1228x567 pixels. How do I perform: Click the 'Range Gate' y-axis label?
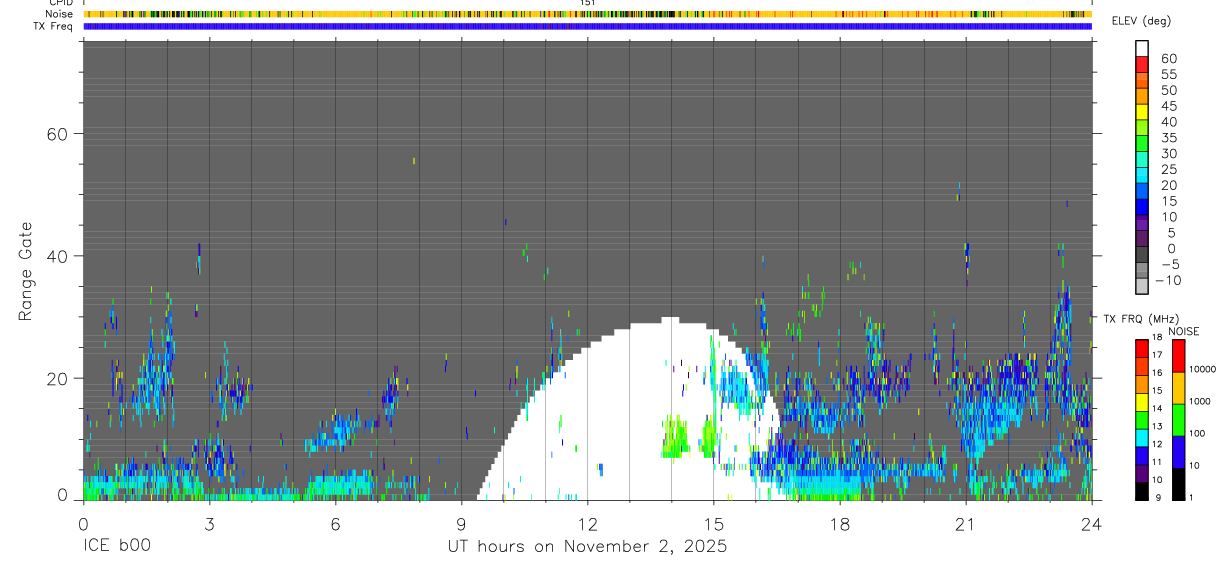26,270
